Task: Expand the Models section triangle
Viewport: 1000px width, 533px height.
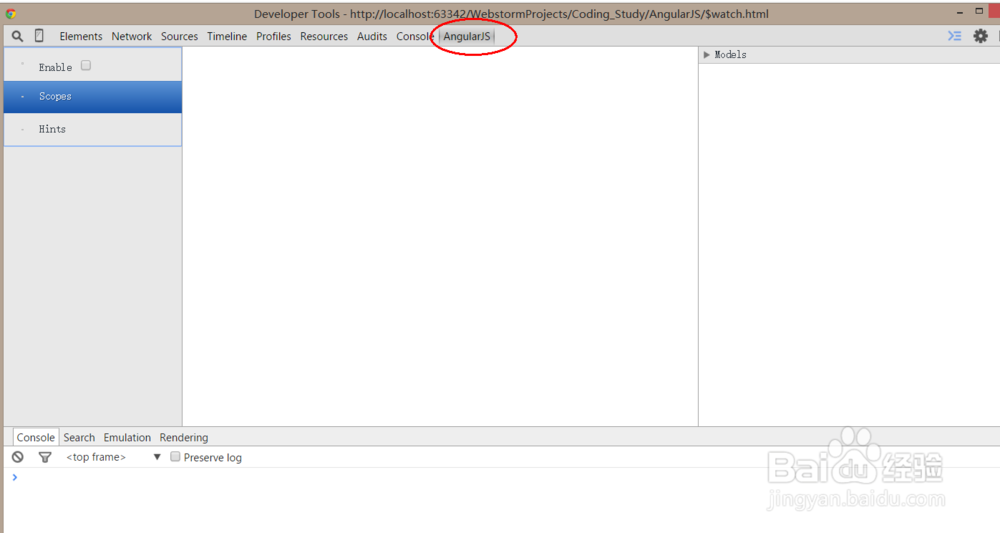Action: click(x=706, y=55)
